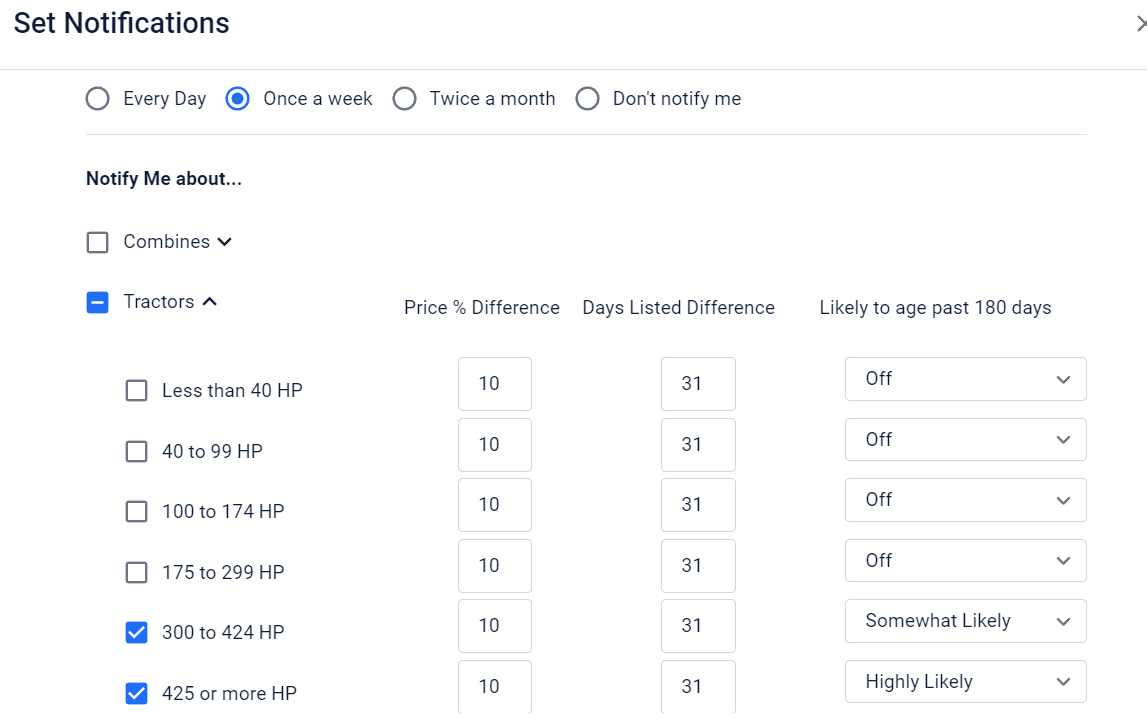
Task: Uncheck the 300 to 424 HP checkbox
Action: pos(136,632)
